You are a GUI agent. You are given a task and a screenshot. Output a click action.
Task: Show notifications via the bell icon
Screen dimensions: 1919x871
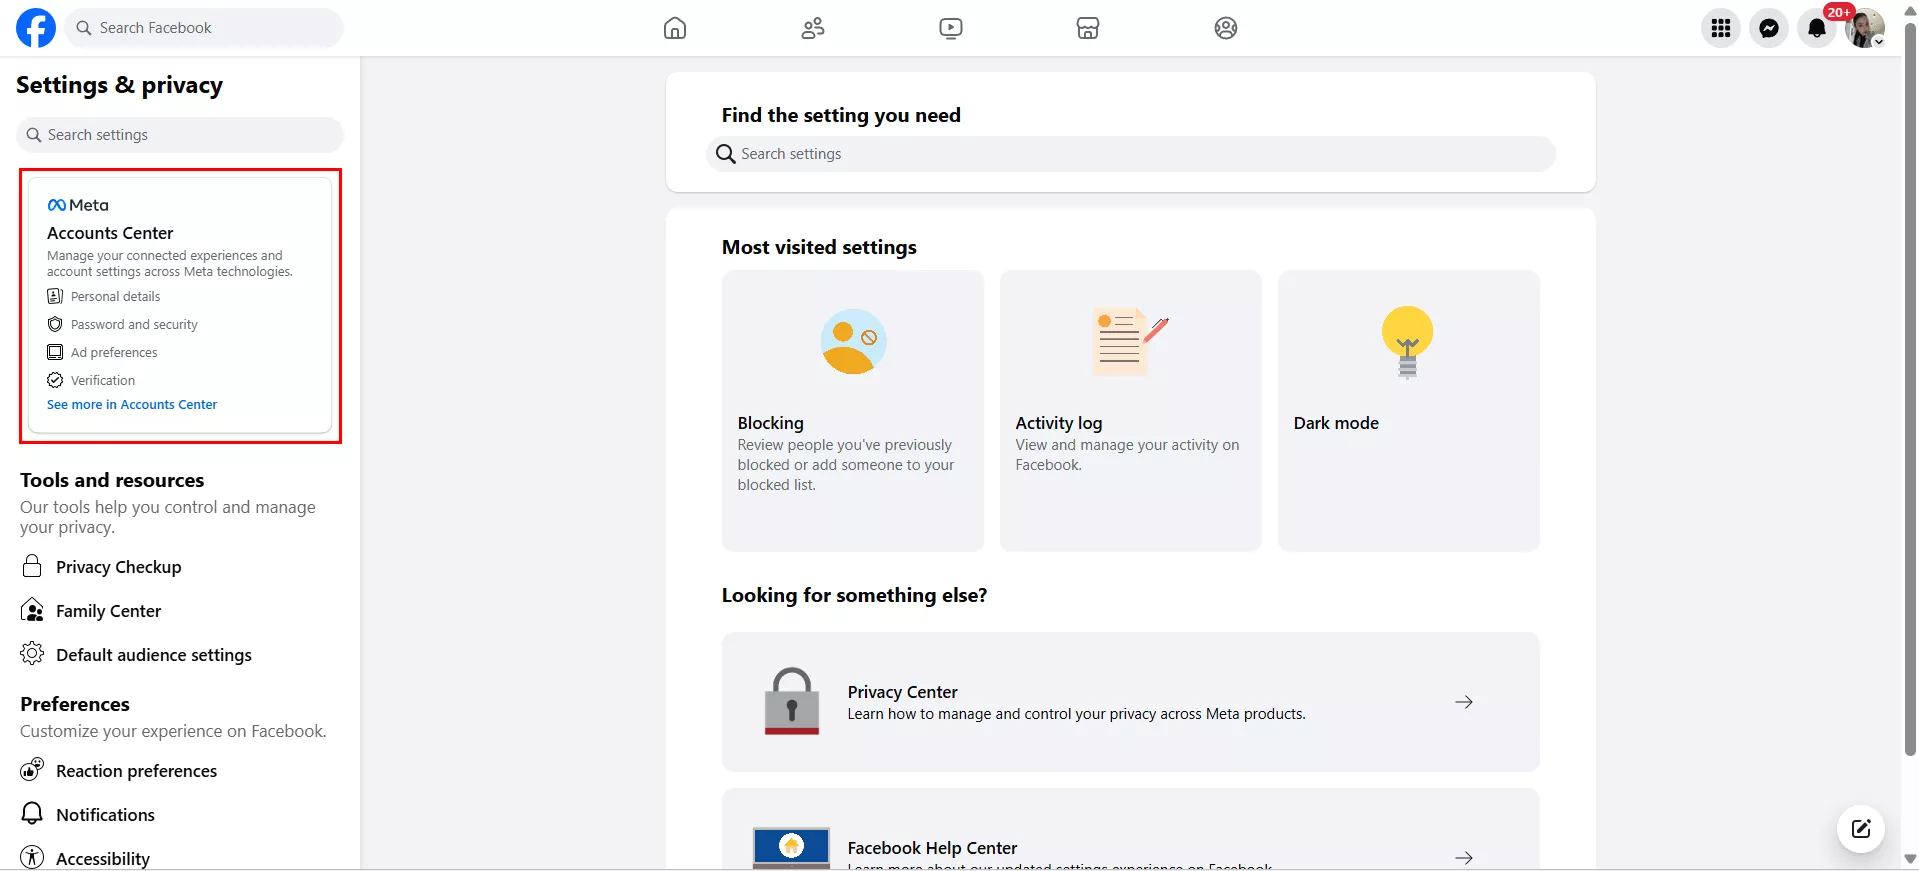(x=1817, y=28)
